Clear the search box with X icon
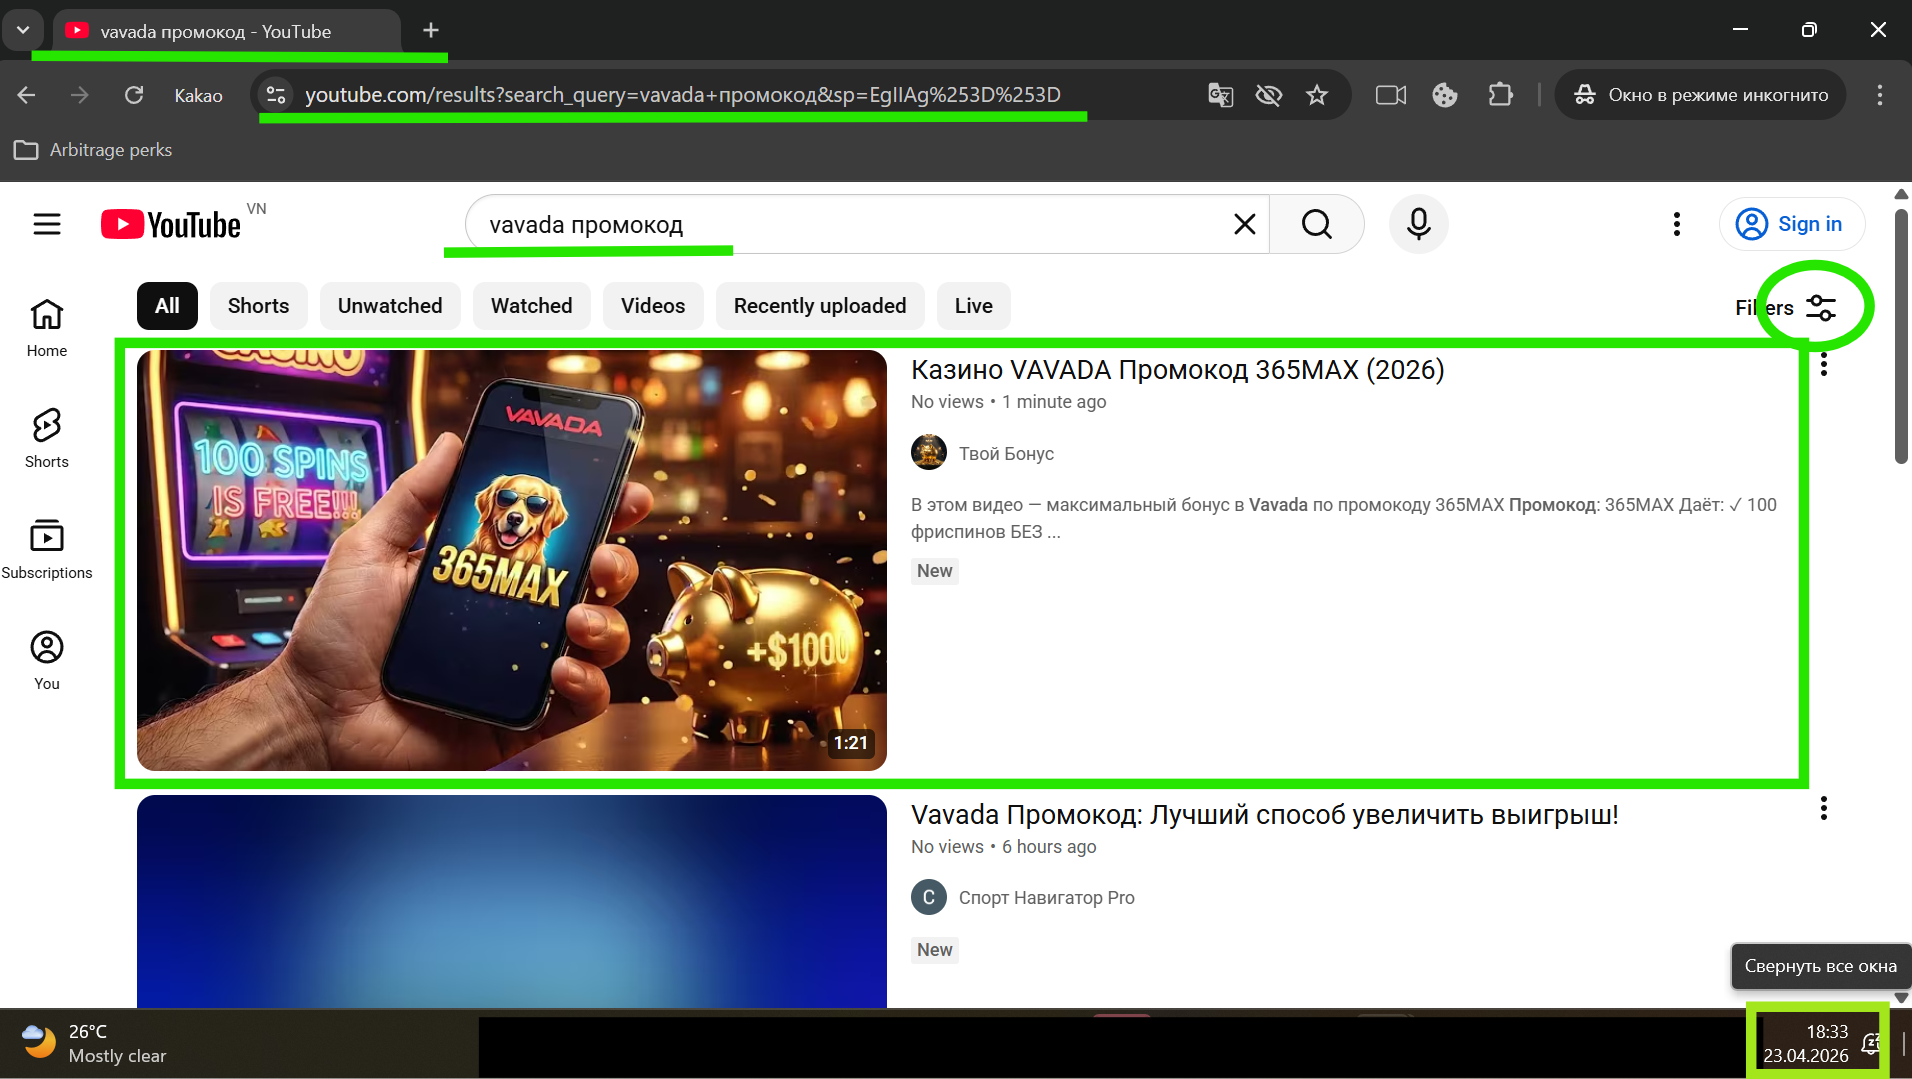 point(1244,224)
